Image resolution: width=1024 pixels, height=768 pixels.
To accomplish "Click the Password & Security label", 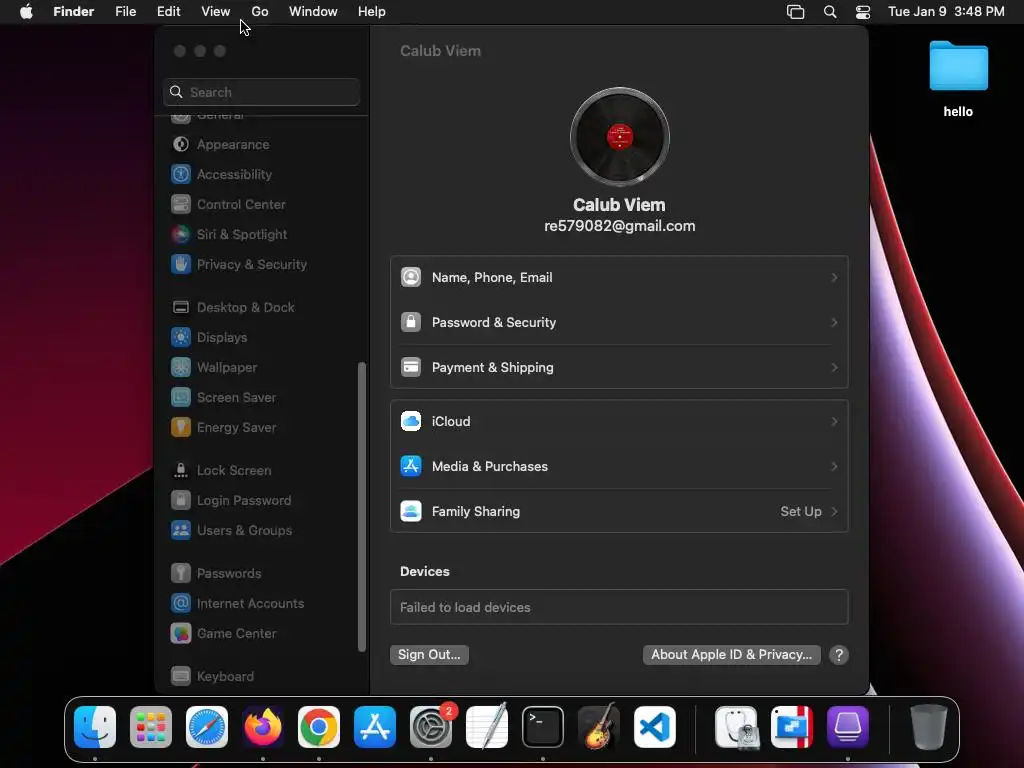I will (x=494, y=323).
